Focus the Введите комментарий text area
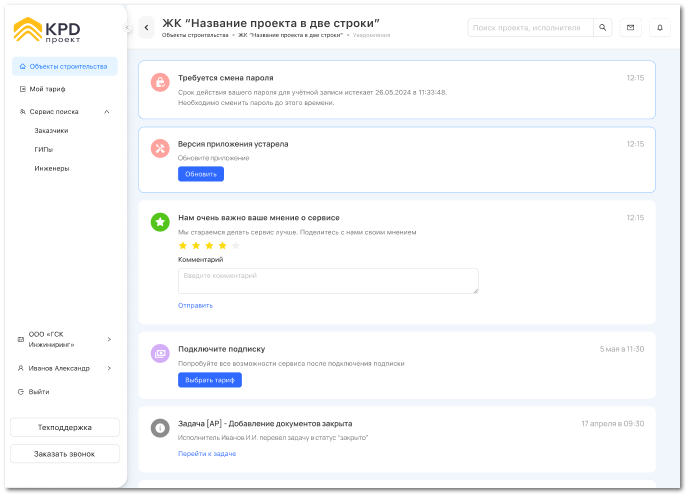This screenshot has height=497, width=689. coord(328,281)
